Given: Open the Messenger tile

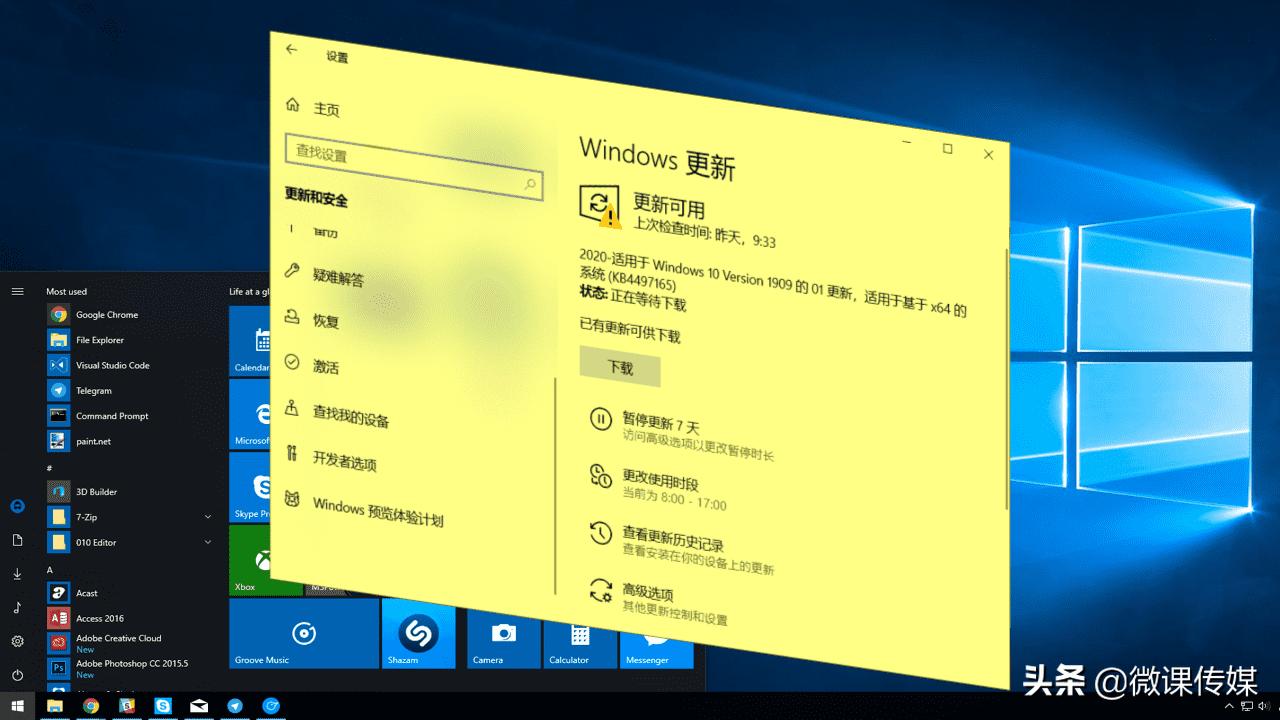Looking at the screenshot, I should pos(657,633).
